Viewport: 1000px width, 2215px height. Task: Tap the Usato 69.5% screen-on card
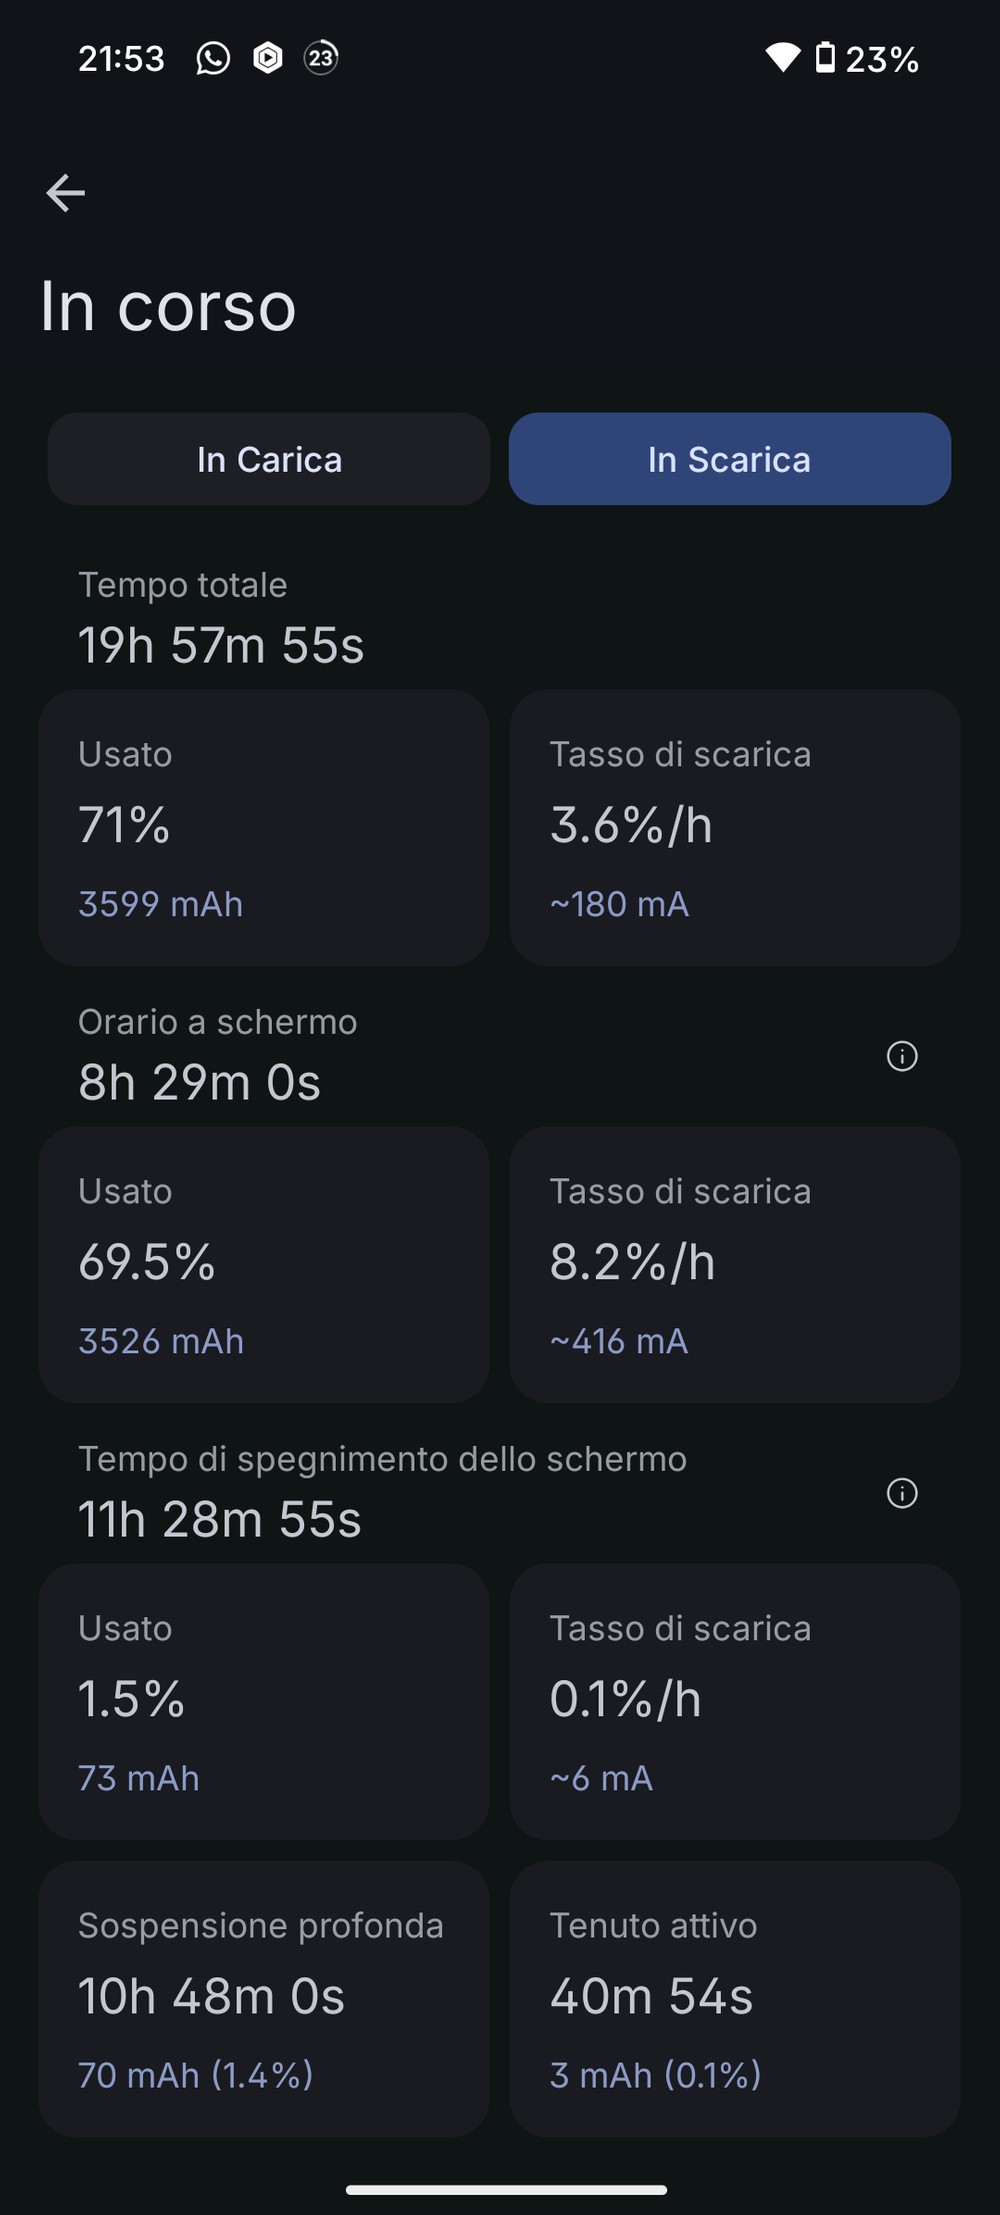[x=264, y=1264]
